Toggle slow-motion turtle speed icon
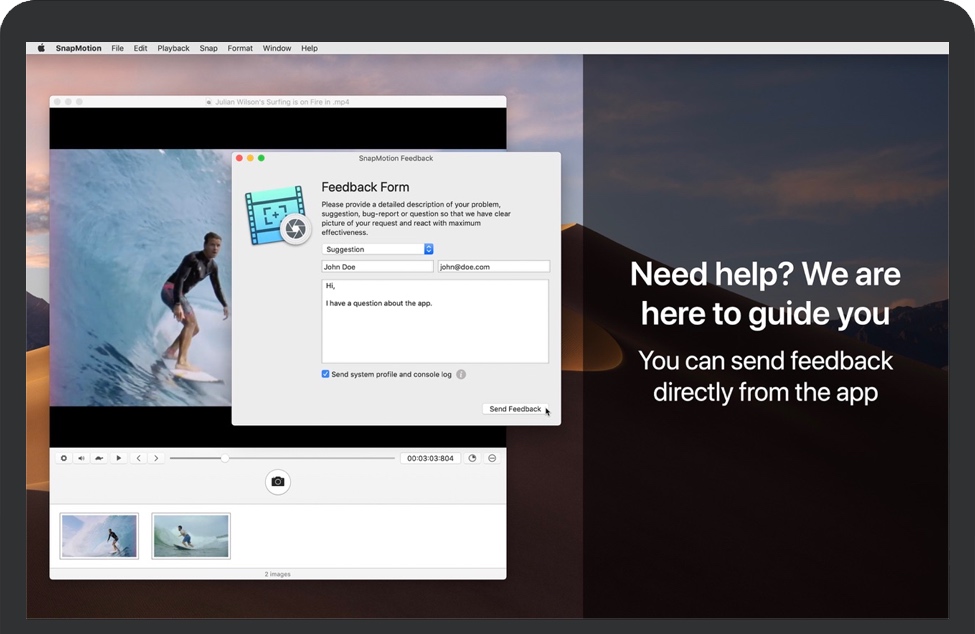Viewport: 975px width, 634px height. (x=100, y=458)
